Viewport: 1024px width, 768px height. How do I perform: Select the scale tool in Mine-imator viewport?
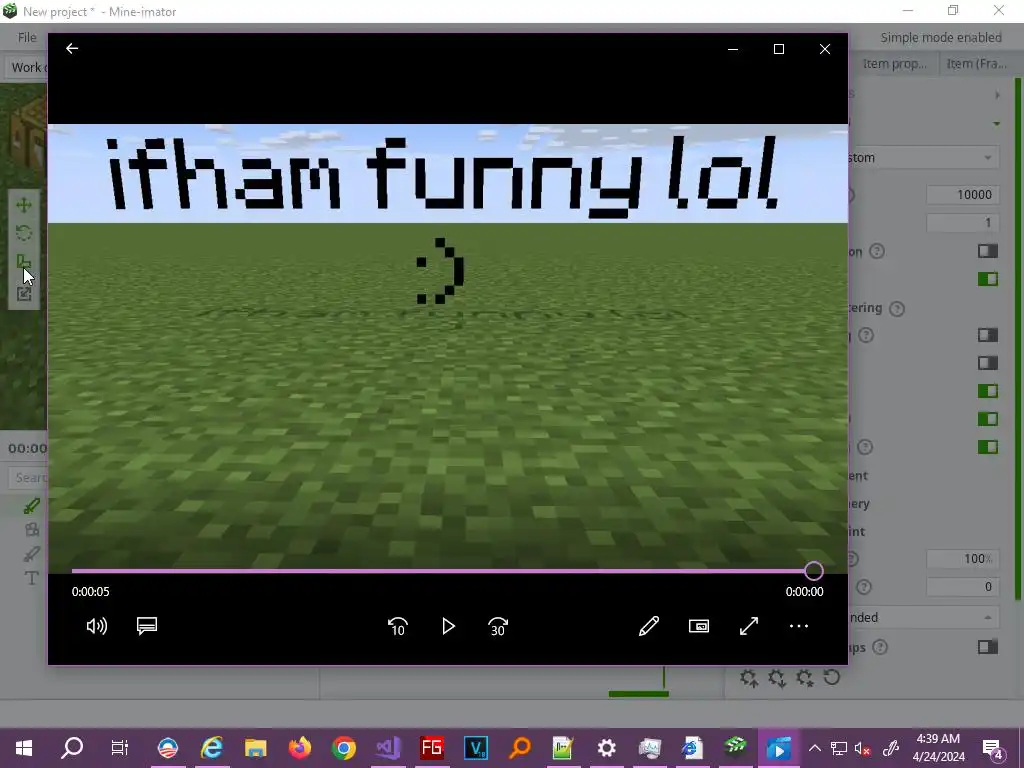24,262
